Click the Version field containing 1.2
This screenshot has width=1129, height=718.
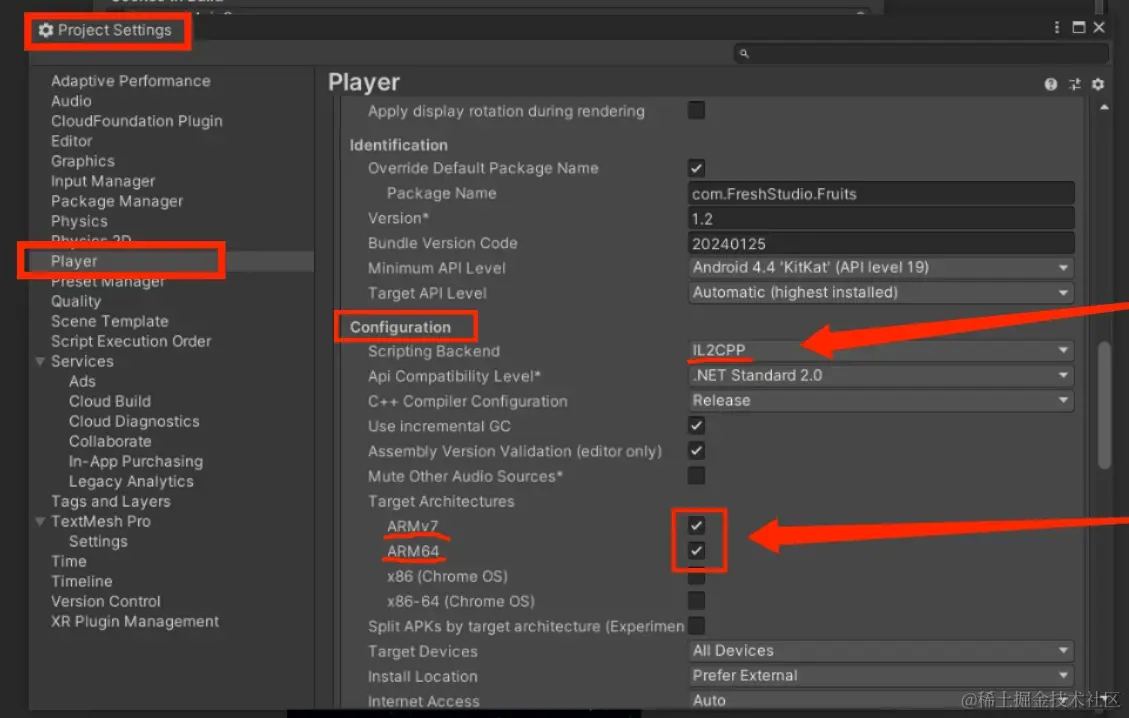(881, 219)
